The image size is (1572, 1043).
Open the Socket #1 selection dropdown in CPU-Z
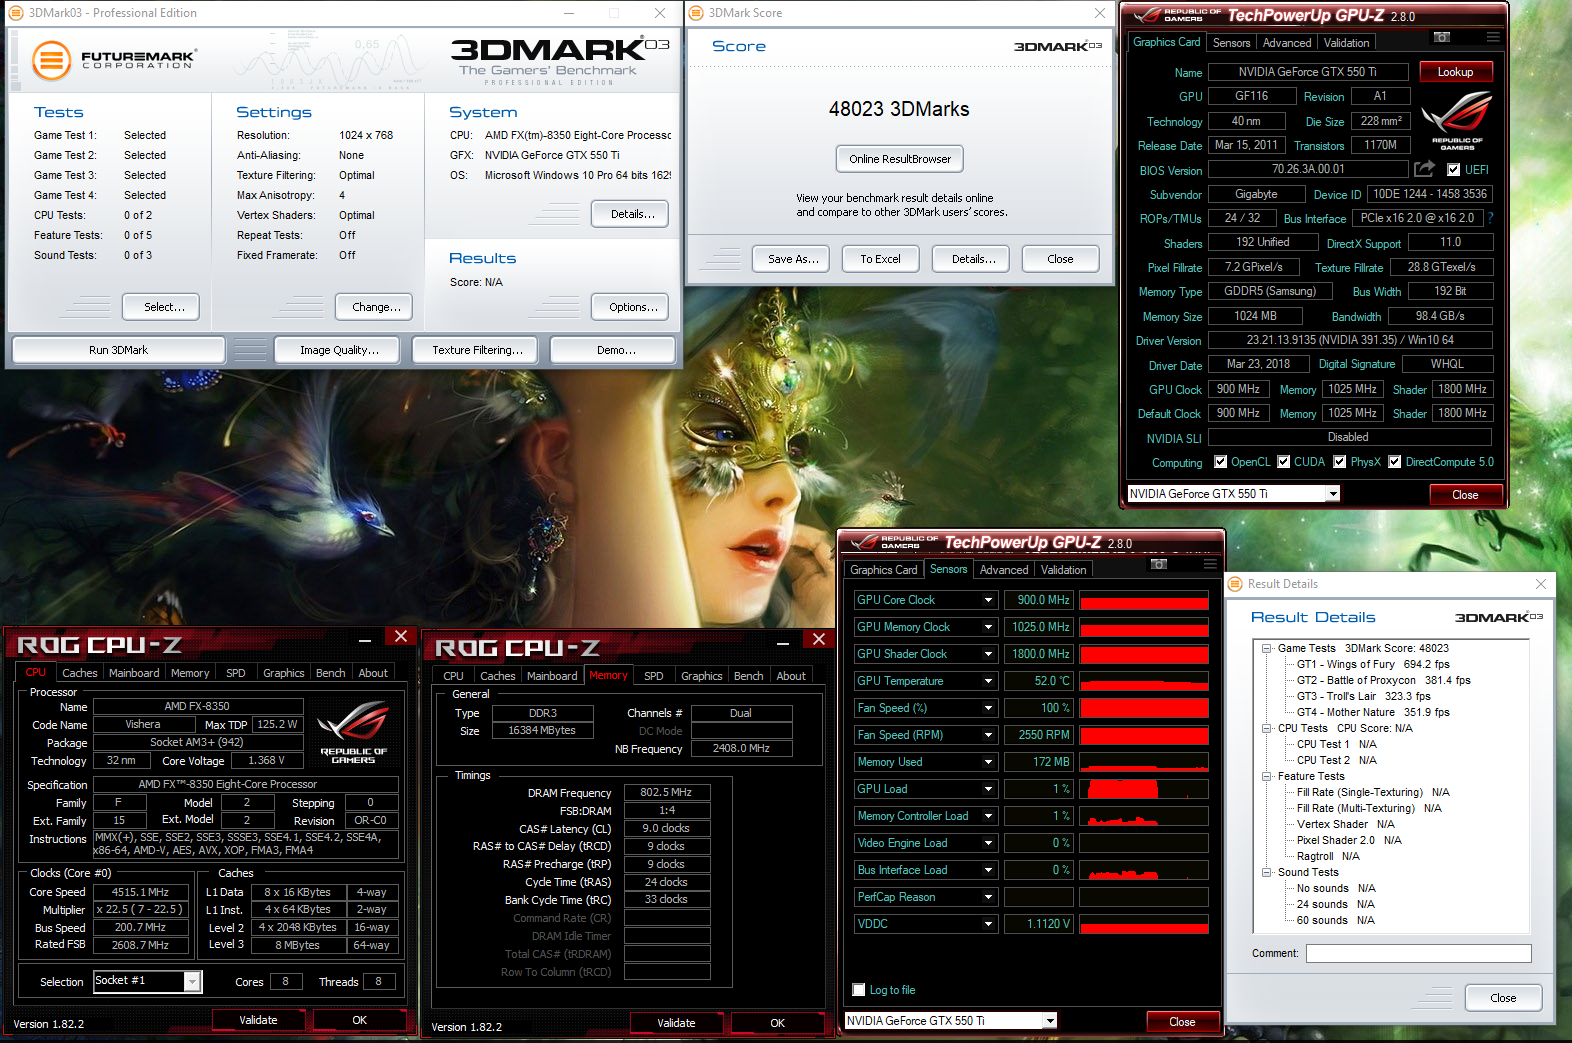coord(192,982)
